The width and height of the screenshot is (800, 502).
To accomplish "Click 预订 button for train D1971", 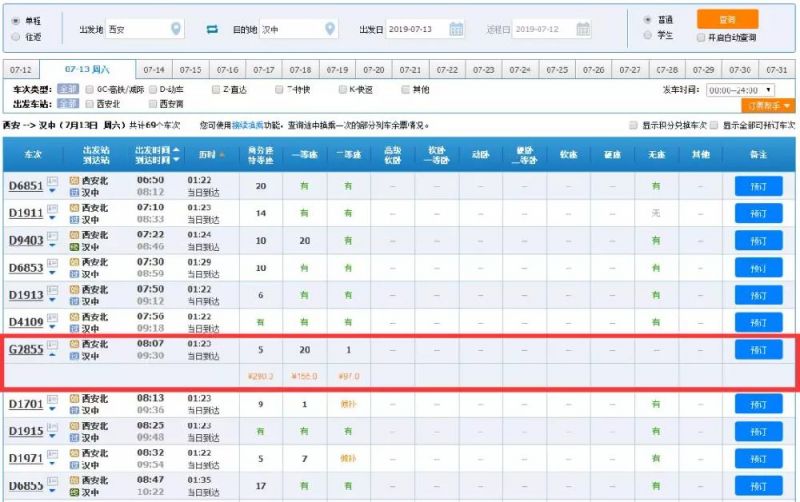I will point(759,459).
